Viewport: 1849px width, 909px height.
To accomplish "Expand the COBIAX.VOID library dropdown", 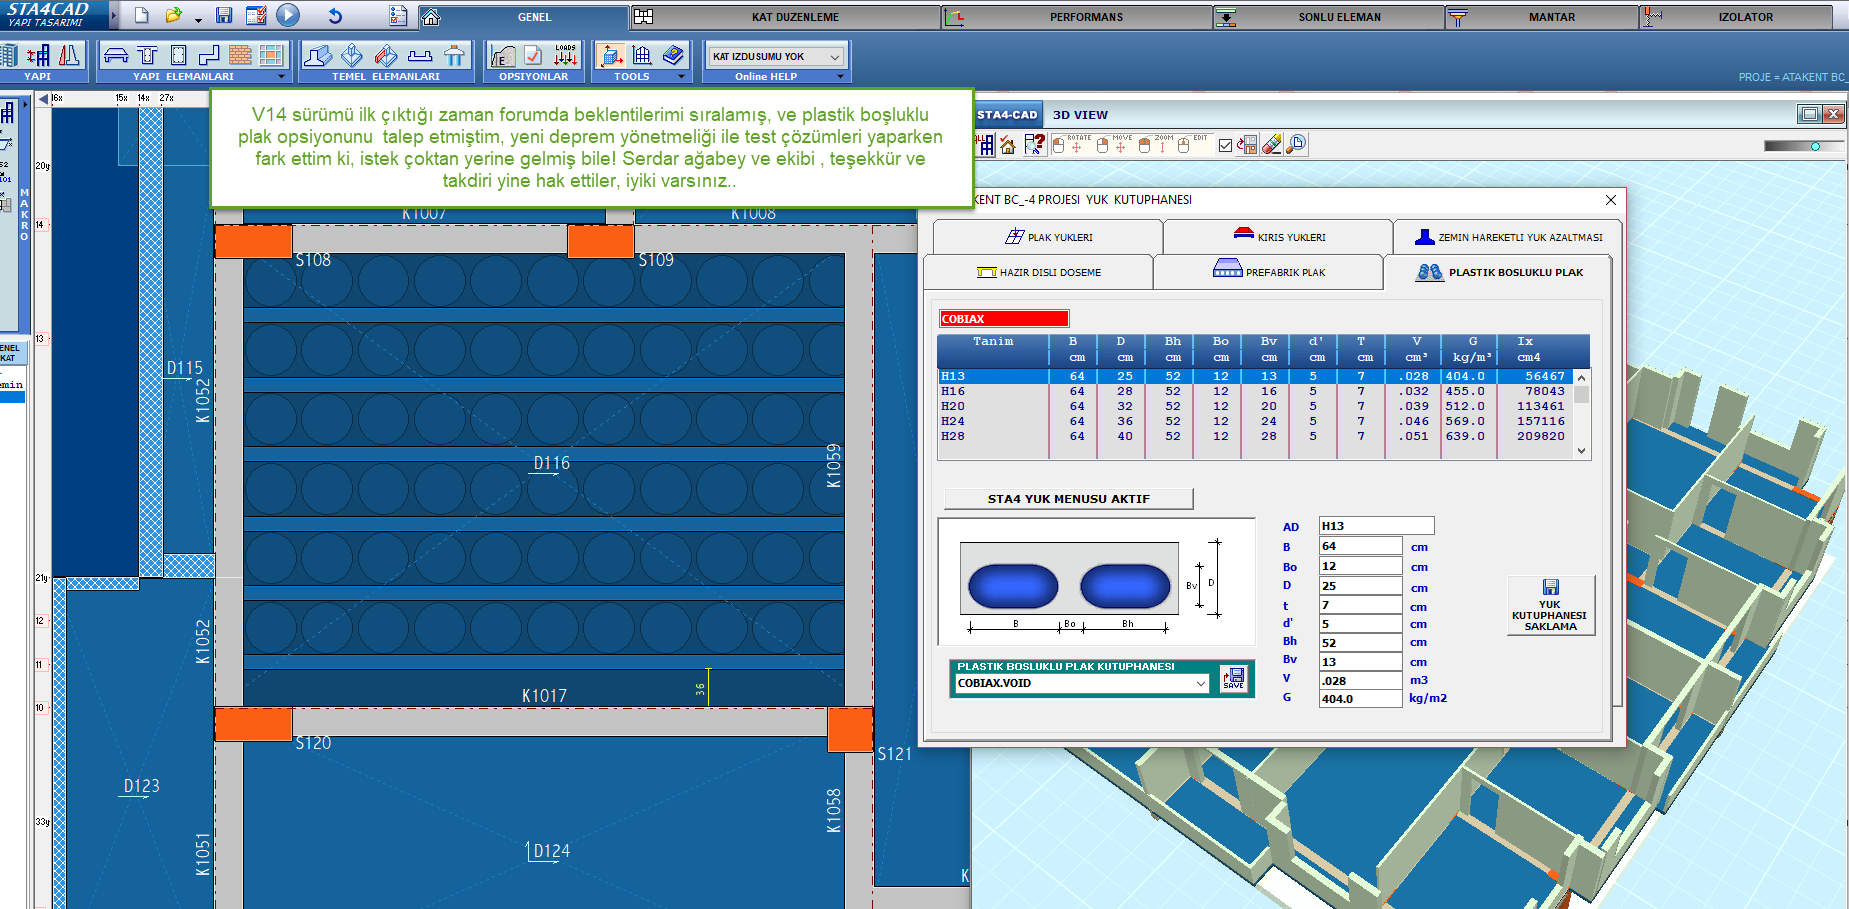I will click(x=1200, y=684).
